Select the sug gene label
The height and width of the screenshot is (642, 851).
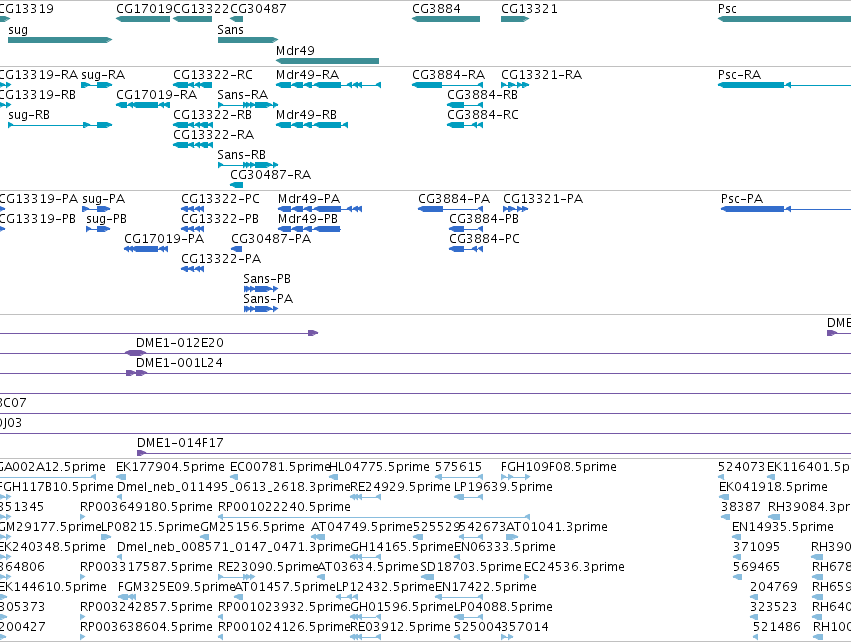point(18,30)
